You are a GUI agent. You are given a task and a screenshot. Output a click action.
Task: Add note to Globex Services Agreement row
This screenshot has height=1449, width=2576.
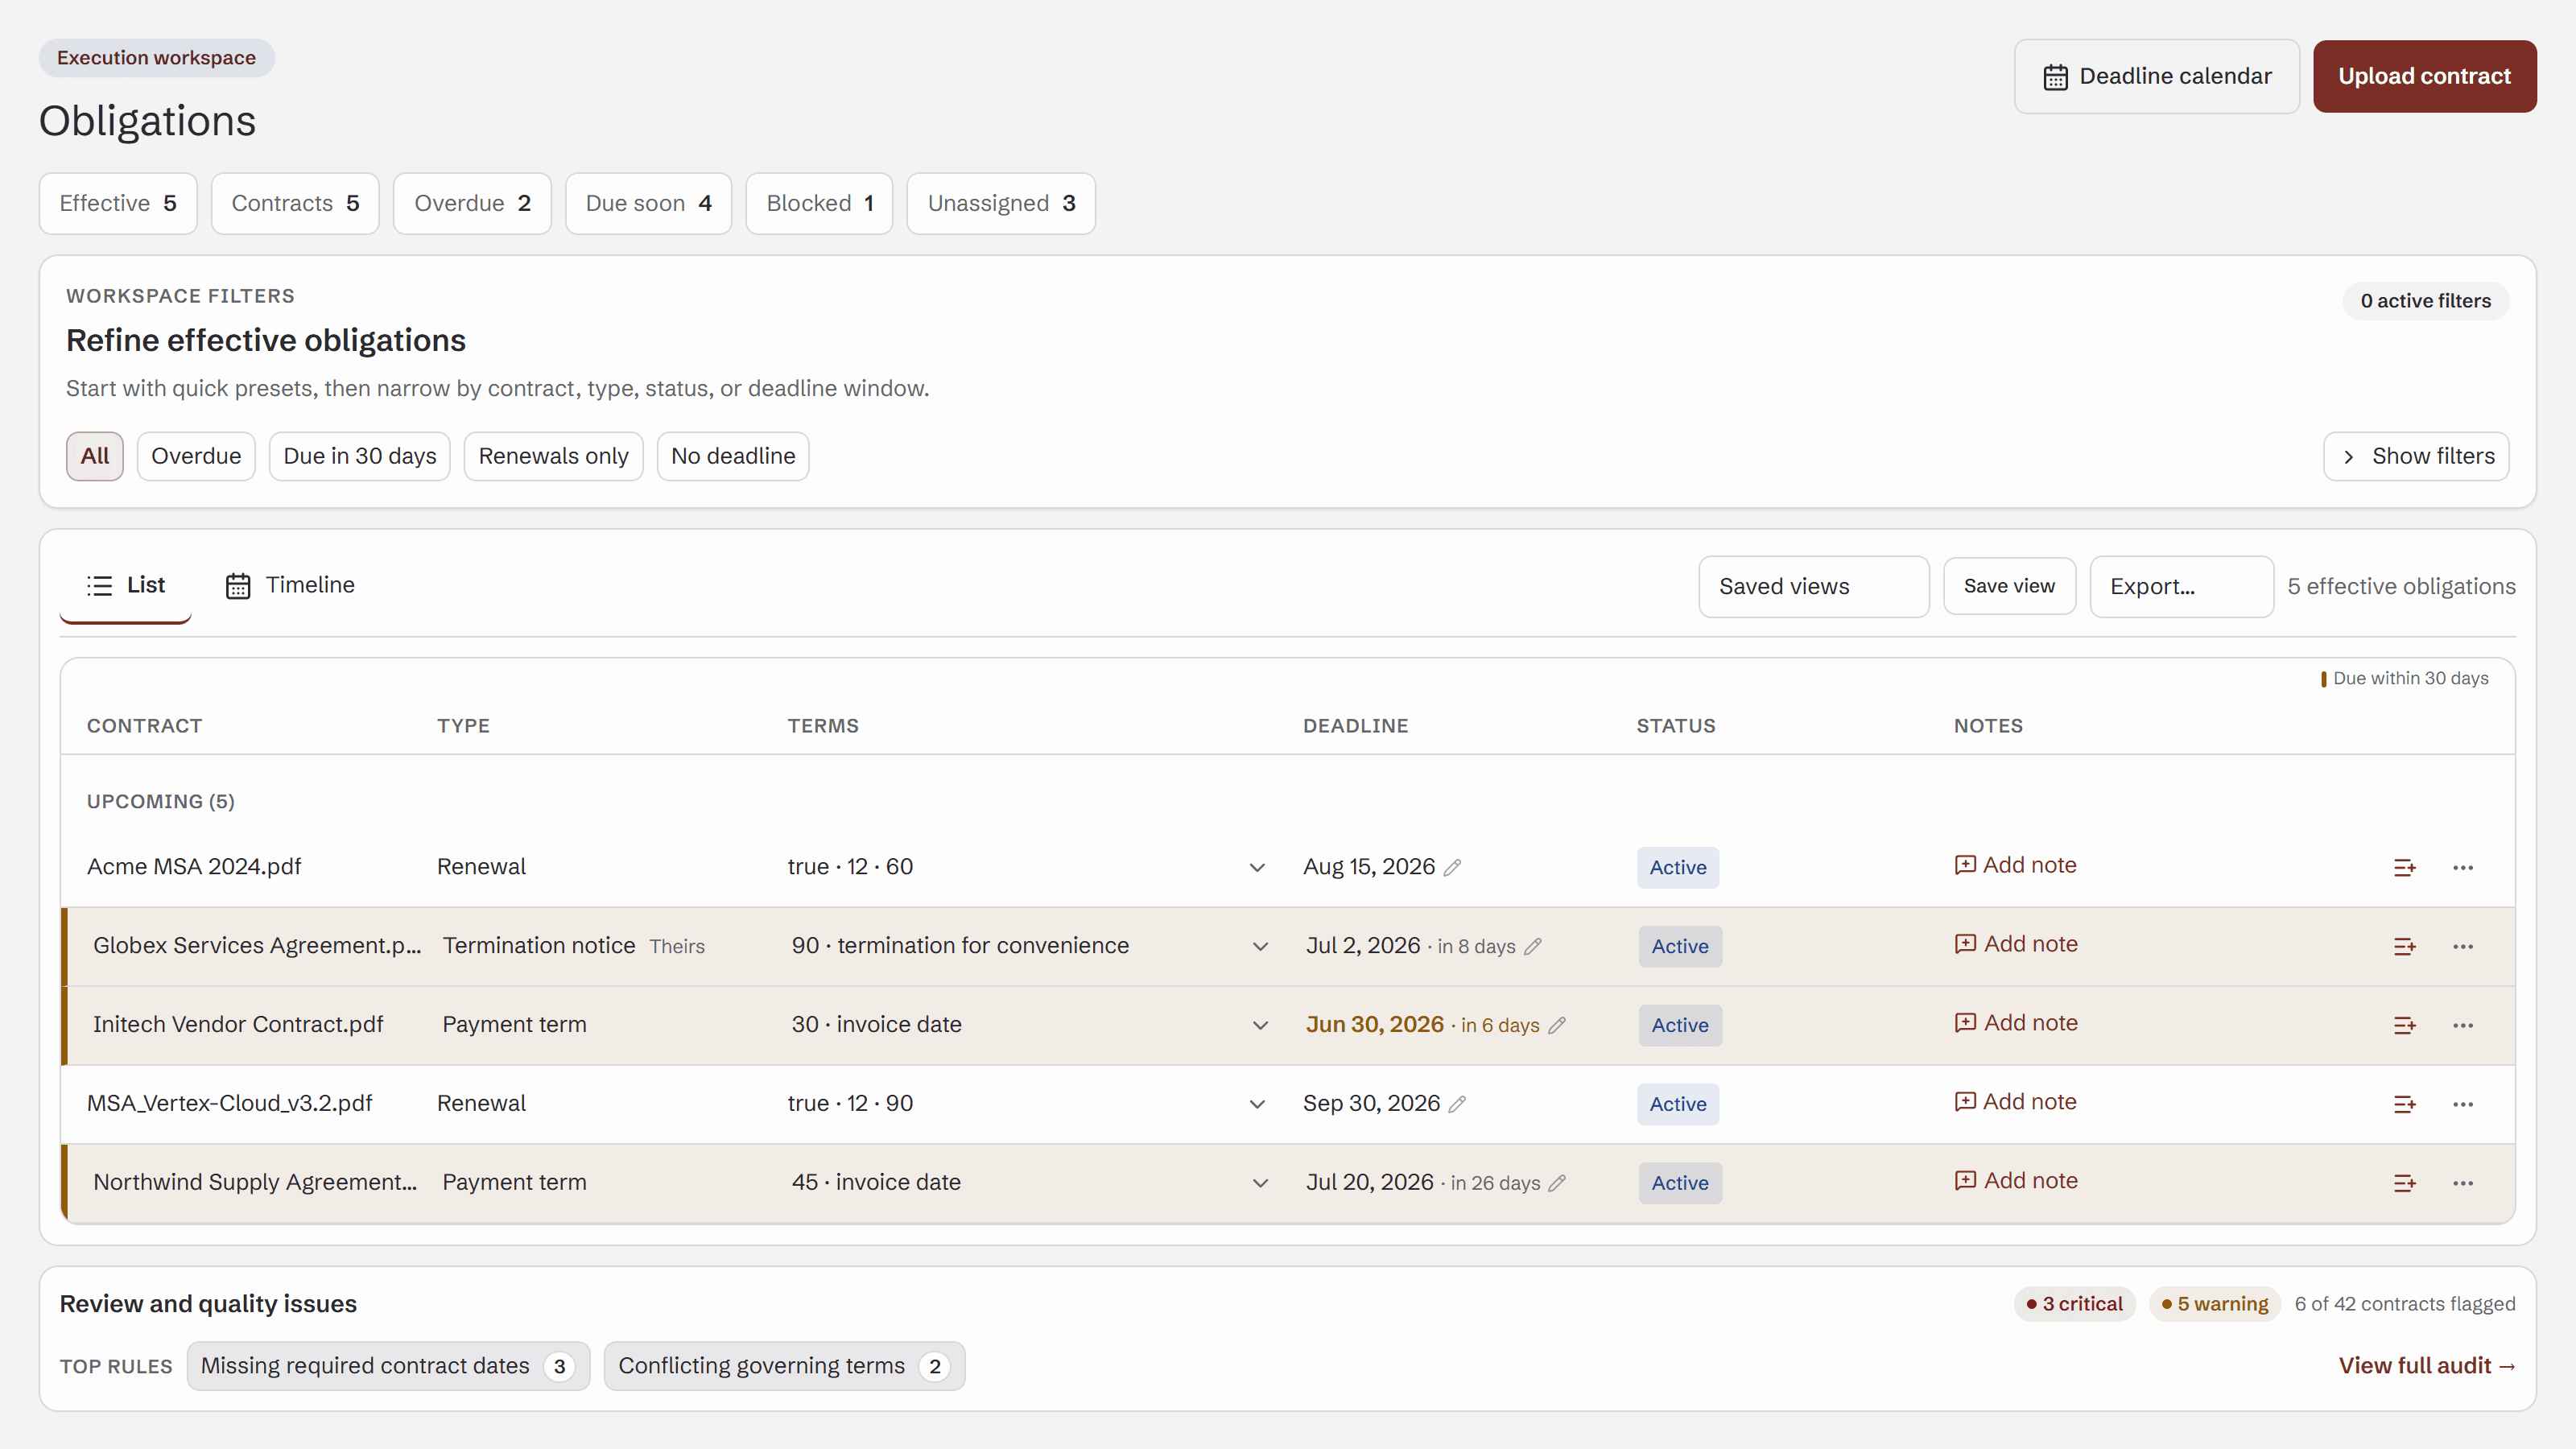pyautogui.click(x=2016, y=944)
